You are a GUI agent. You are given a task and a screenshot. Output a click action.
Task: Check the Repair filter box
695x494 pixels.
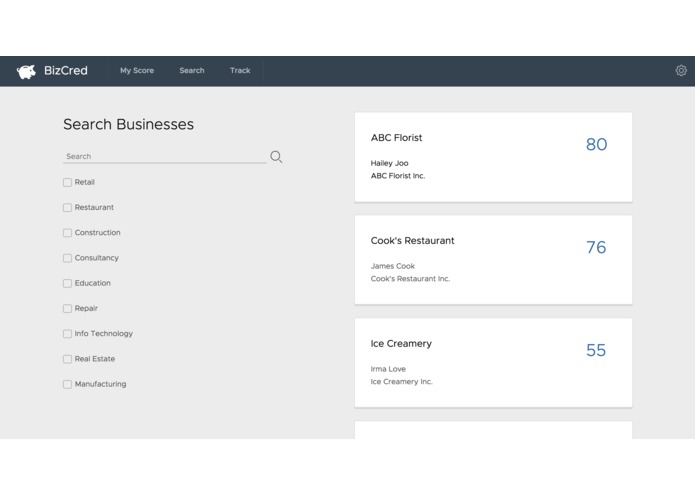[67, 309]
